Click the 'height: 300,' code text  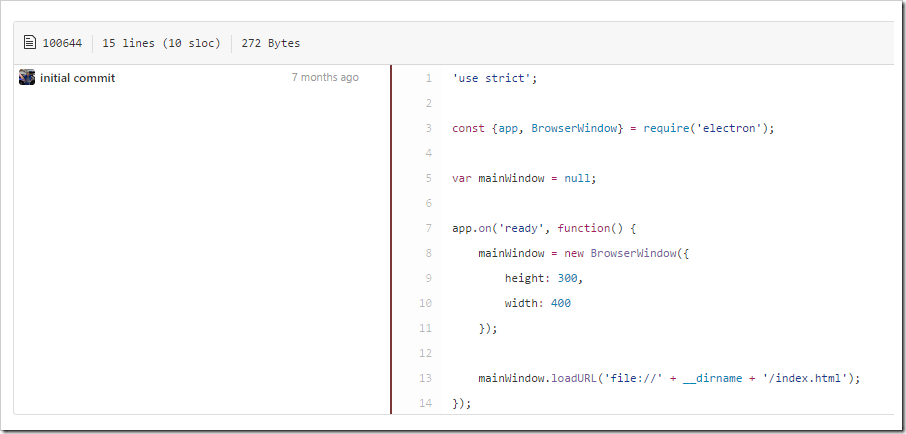[x=544, y=278]
